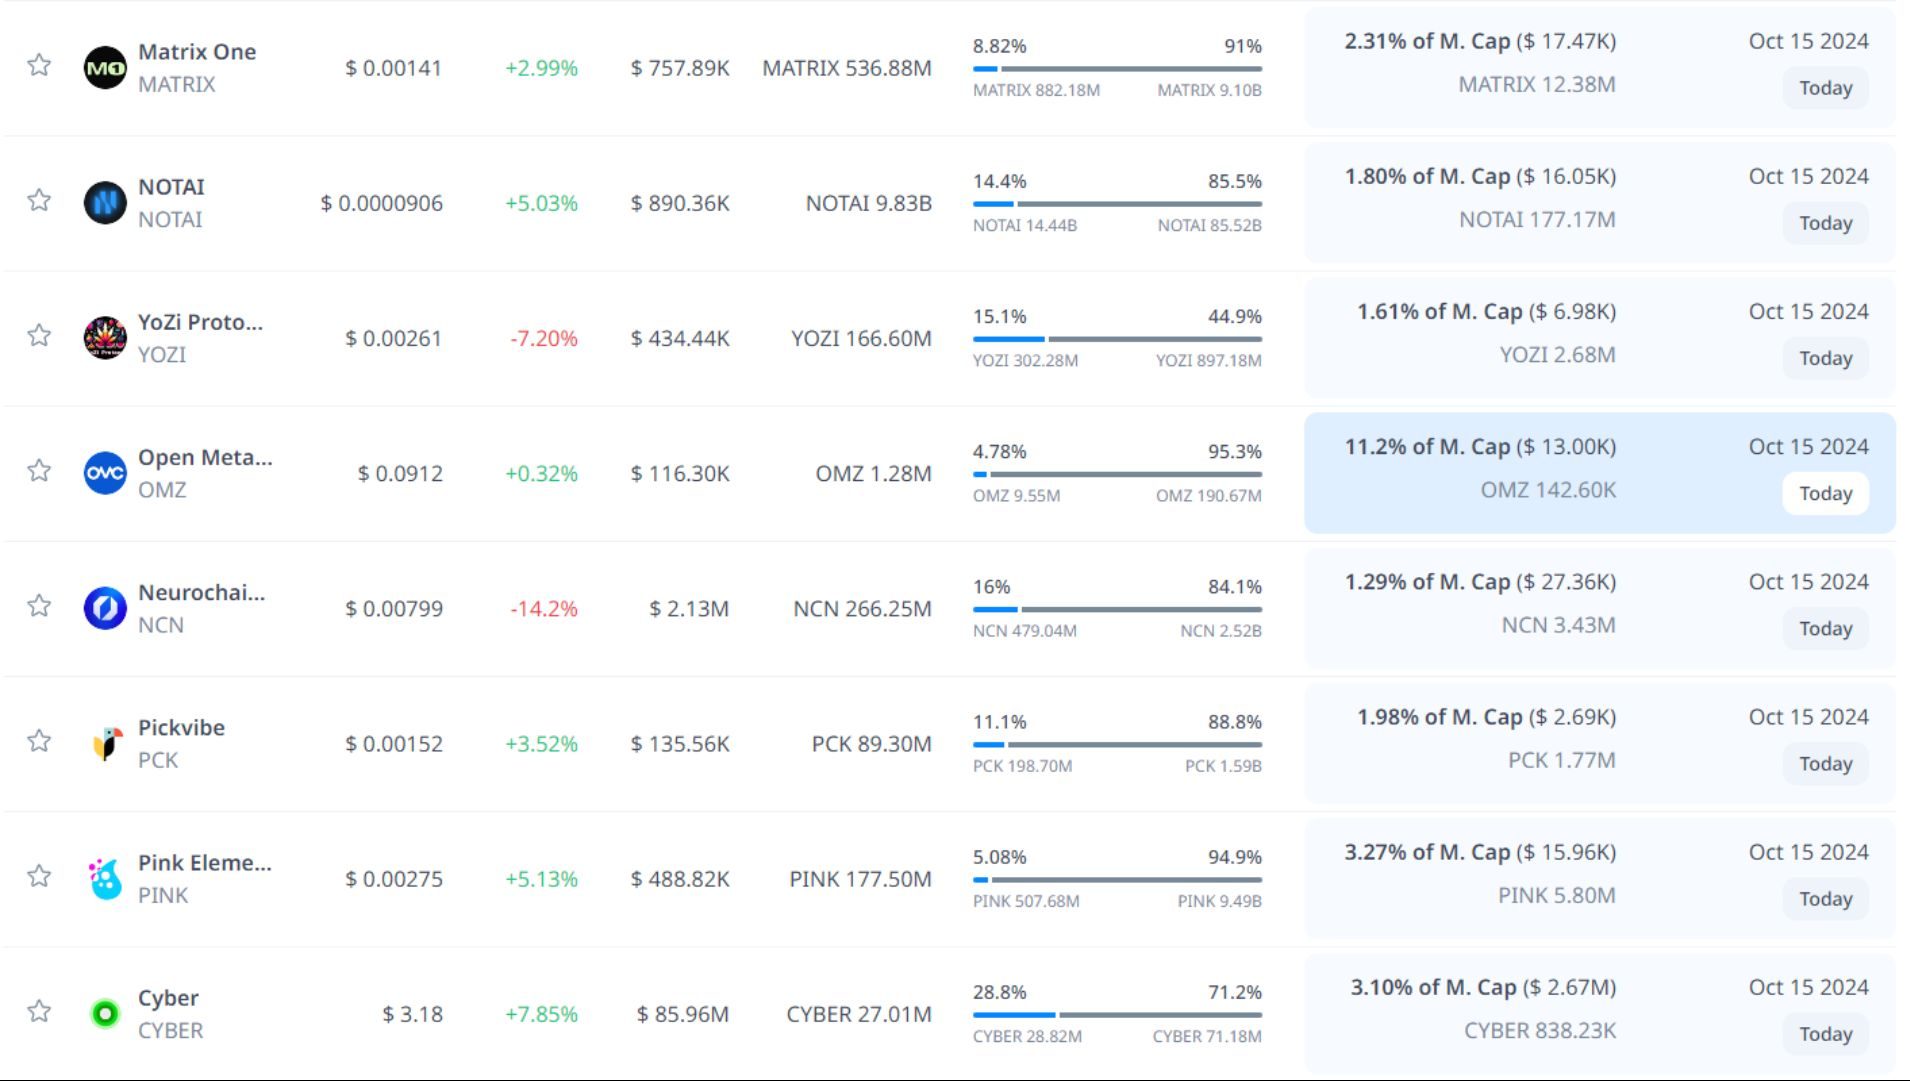Favorite Matrix One with the star
The image size is (1910, 1081).
point(39,66)
